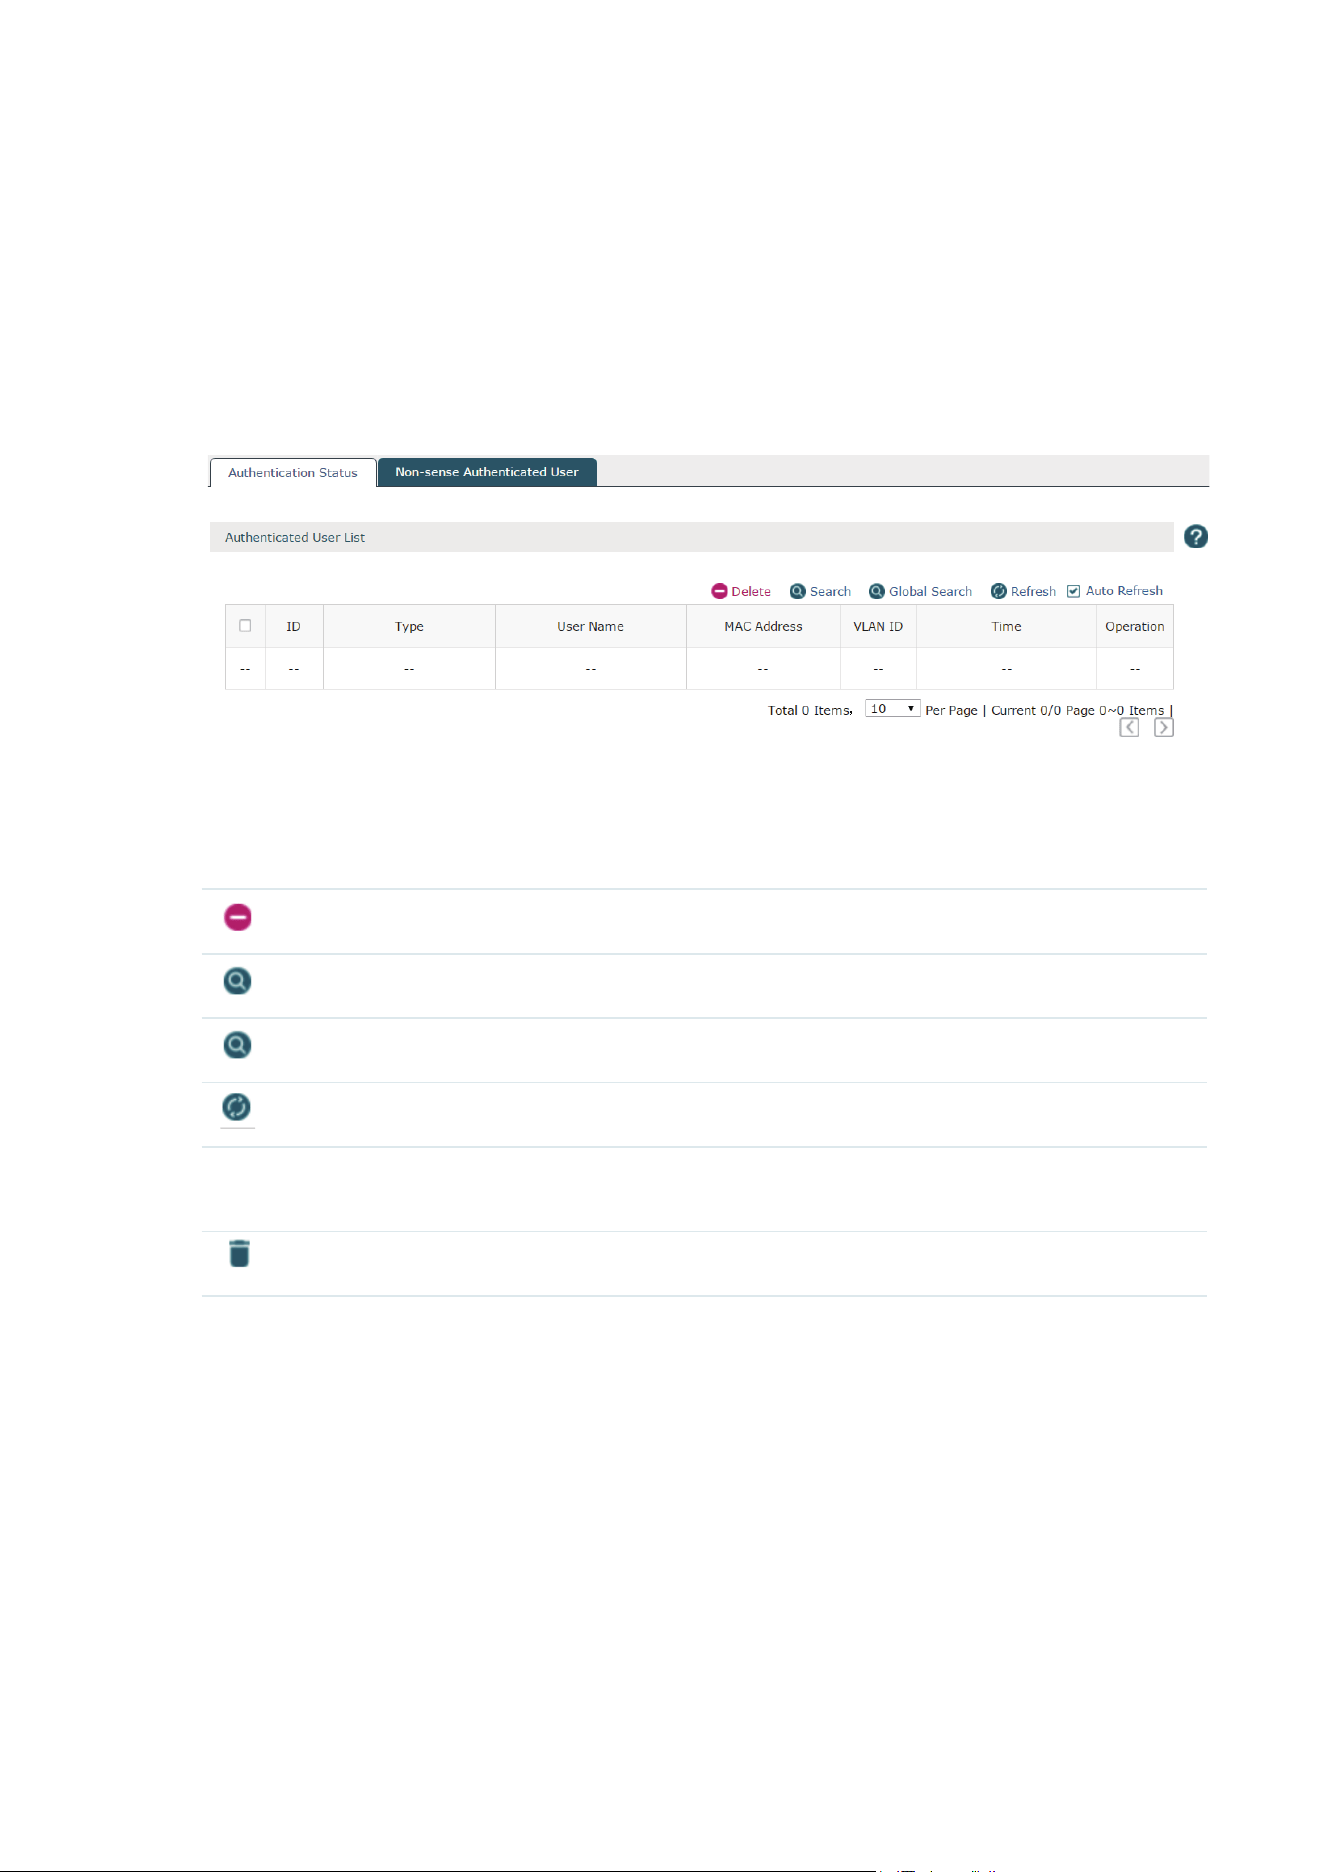Viewport: 1324px width, 1872px height.
Task: Go to previous page arrow
Action: (x=1129, y=727)
